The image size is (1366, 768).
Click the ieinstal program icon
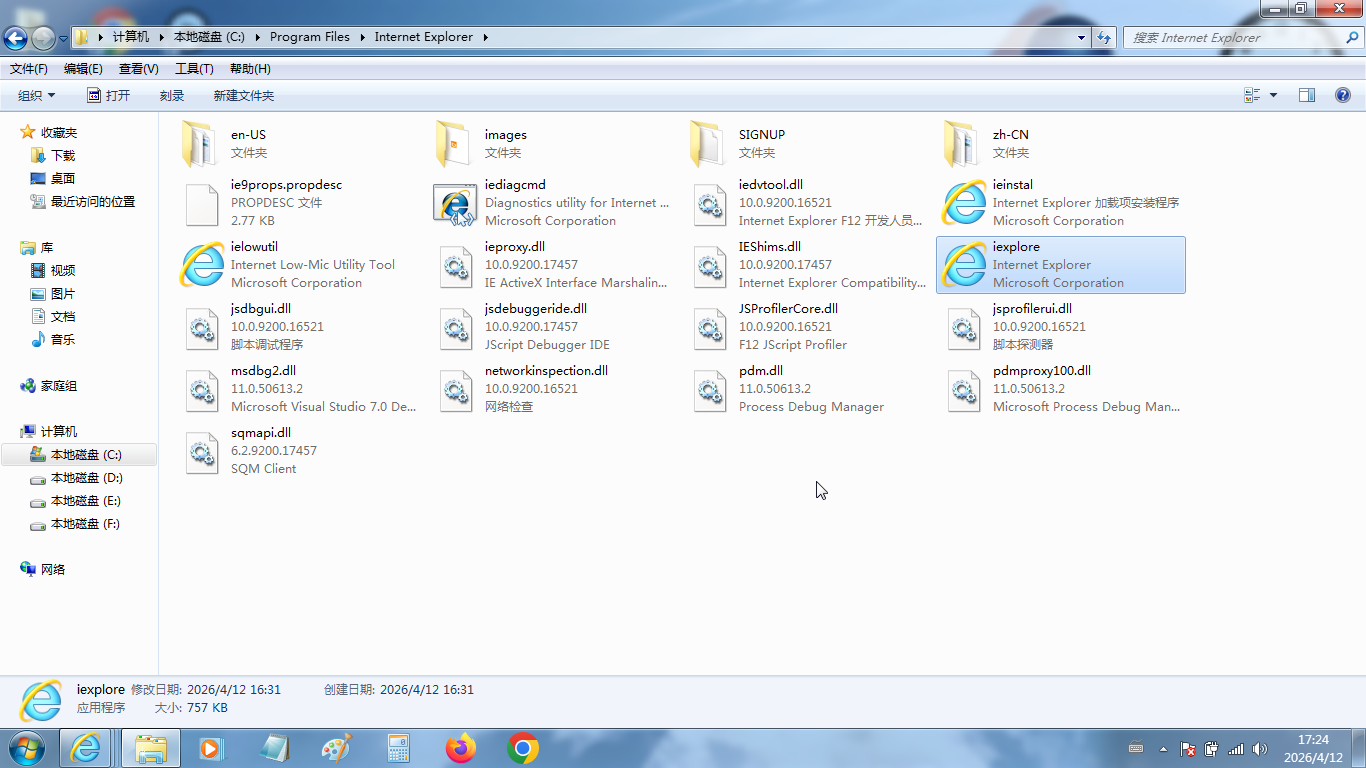click(x=964, y=203)
